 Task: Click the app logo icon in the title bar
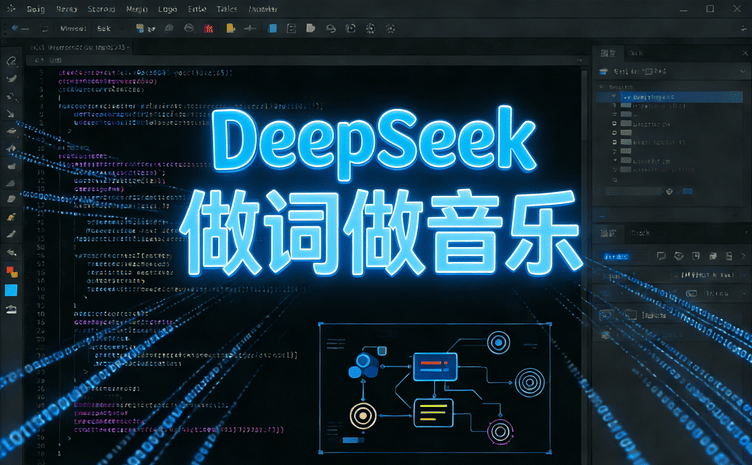[x=11, y=8]
